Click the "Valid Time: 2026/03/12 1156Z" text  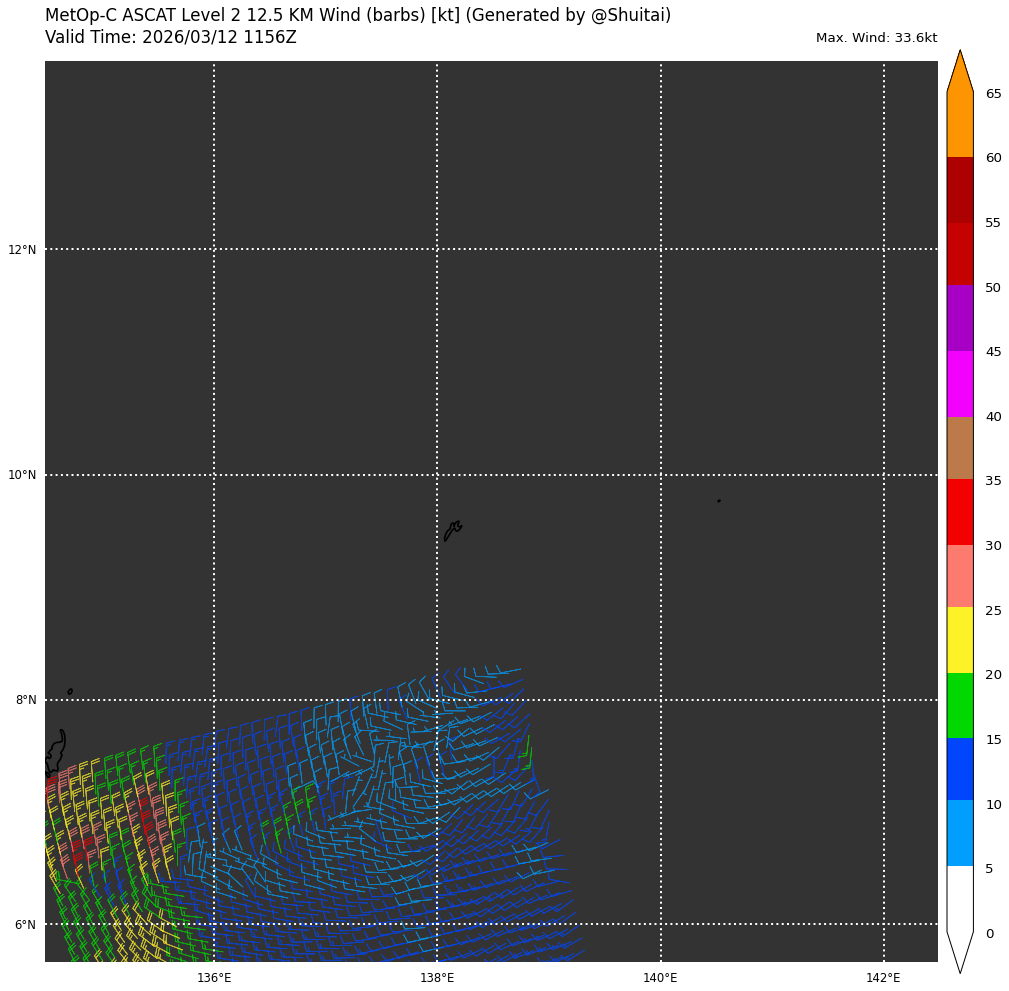[171, 38]
